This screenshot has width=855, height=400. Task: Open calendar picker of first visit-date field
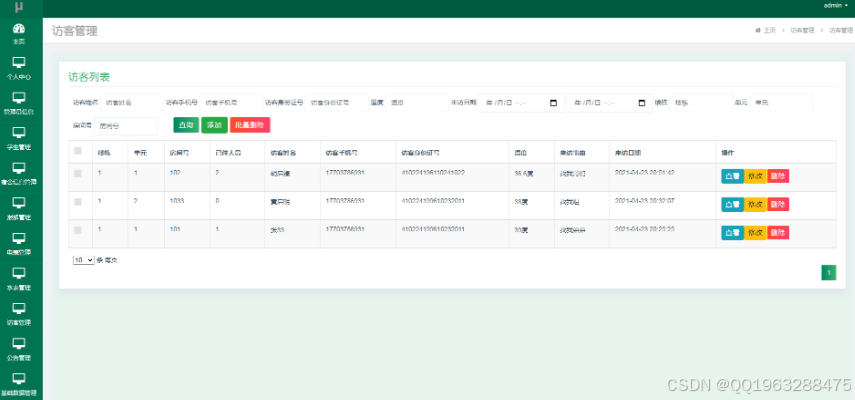pyautogui.click(x=553, y=102)
